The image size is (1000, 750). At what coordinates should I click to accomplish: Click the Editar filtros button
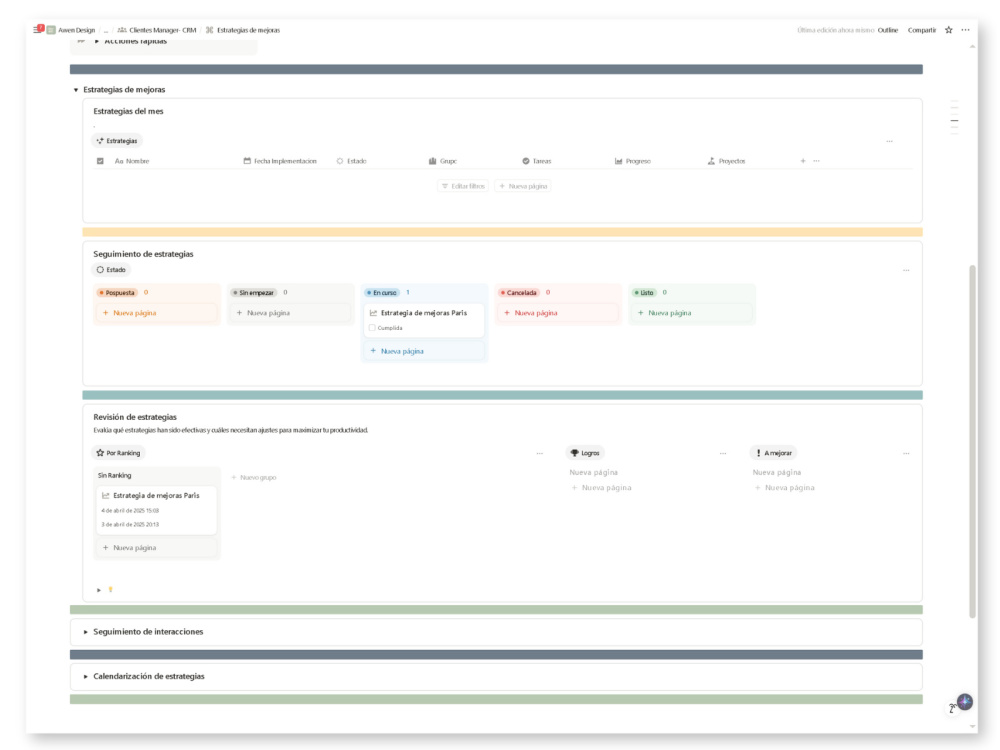point(464,186)
